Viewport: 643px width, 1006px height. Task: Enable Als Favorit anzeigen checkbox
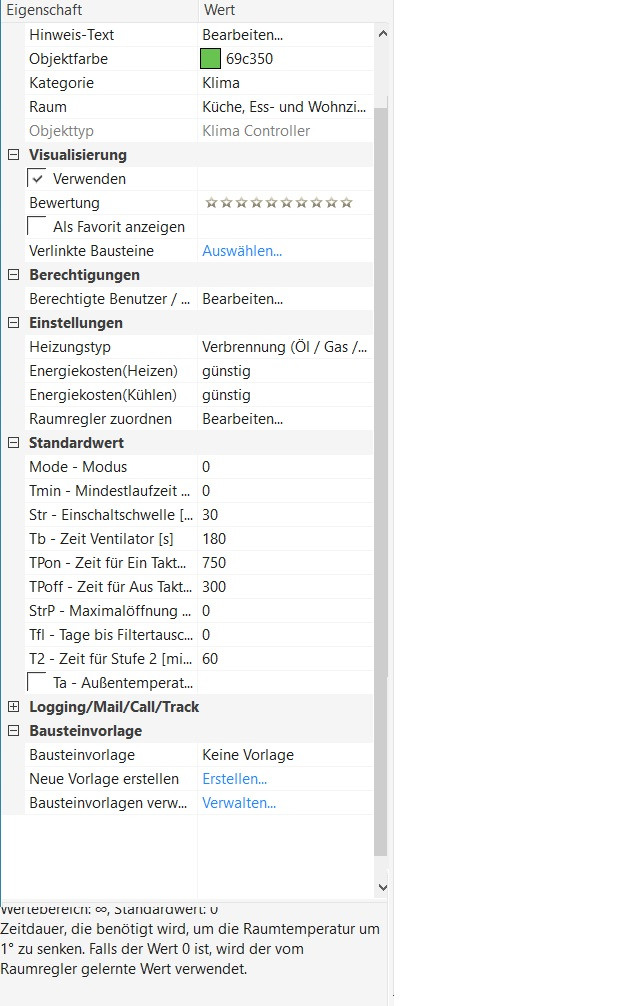37,226
